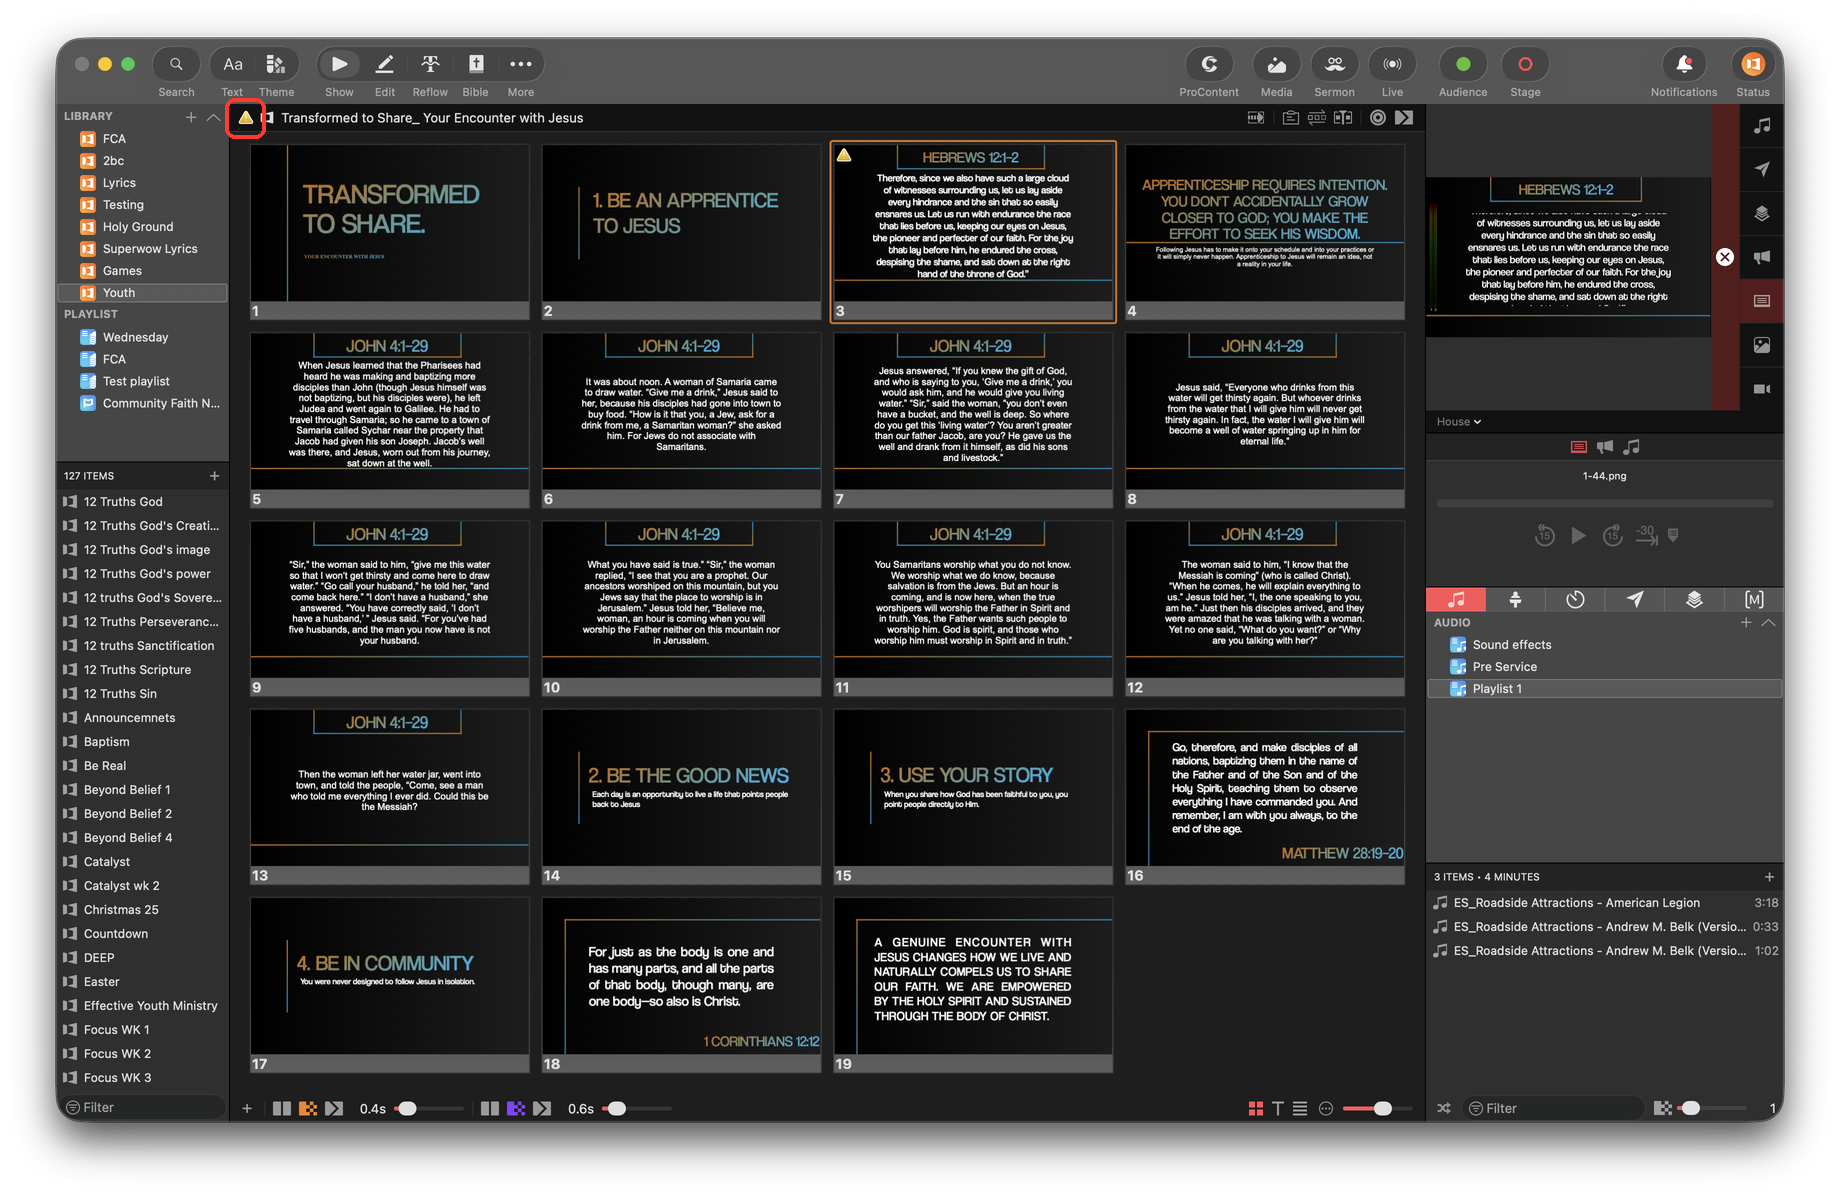Add a new library with plus
The height and width of the screenshot is (1196, 1840).
tap(191, 117)
